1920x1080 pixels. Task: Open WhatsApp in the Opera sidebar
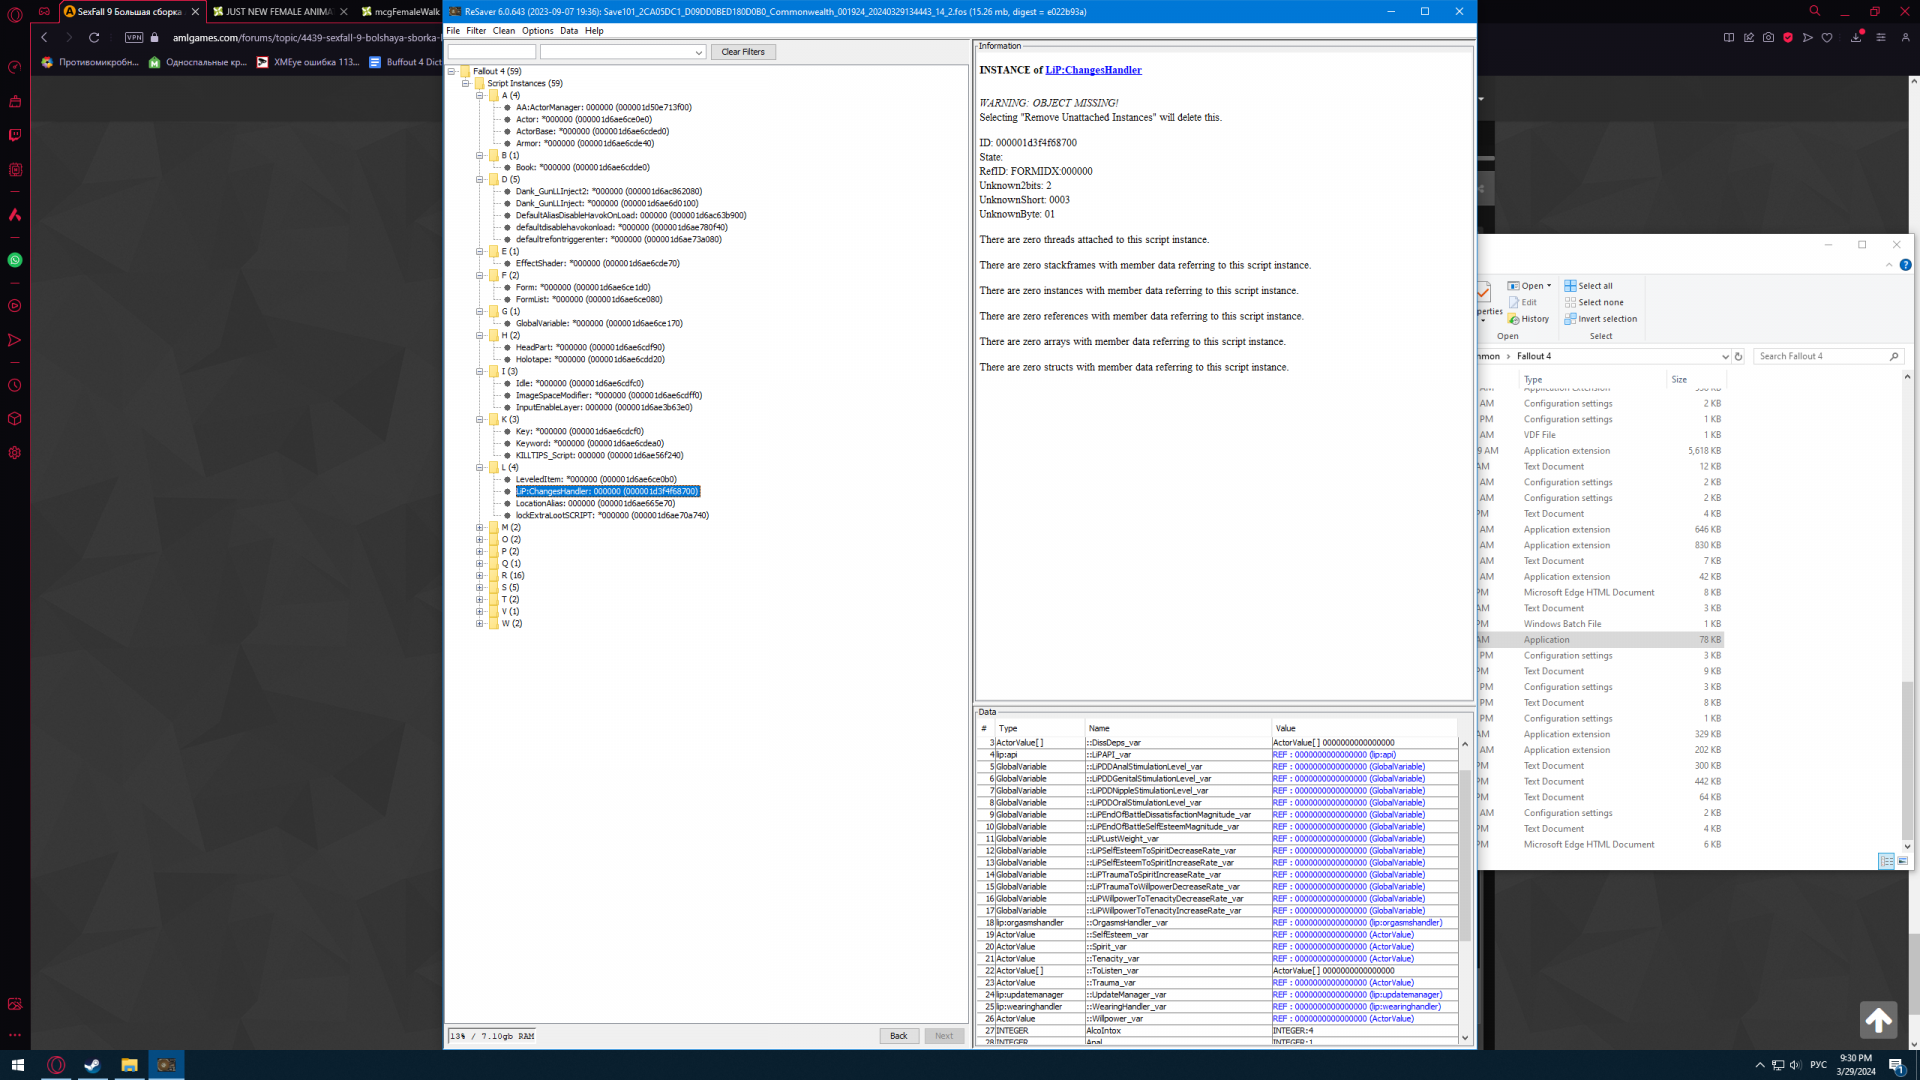tap(15, 260)
